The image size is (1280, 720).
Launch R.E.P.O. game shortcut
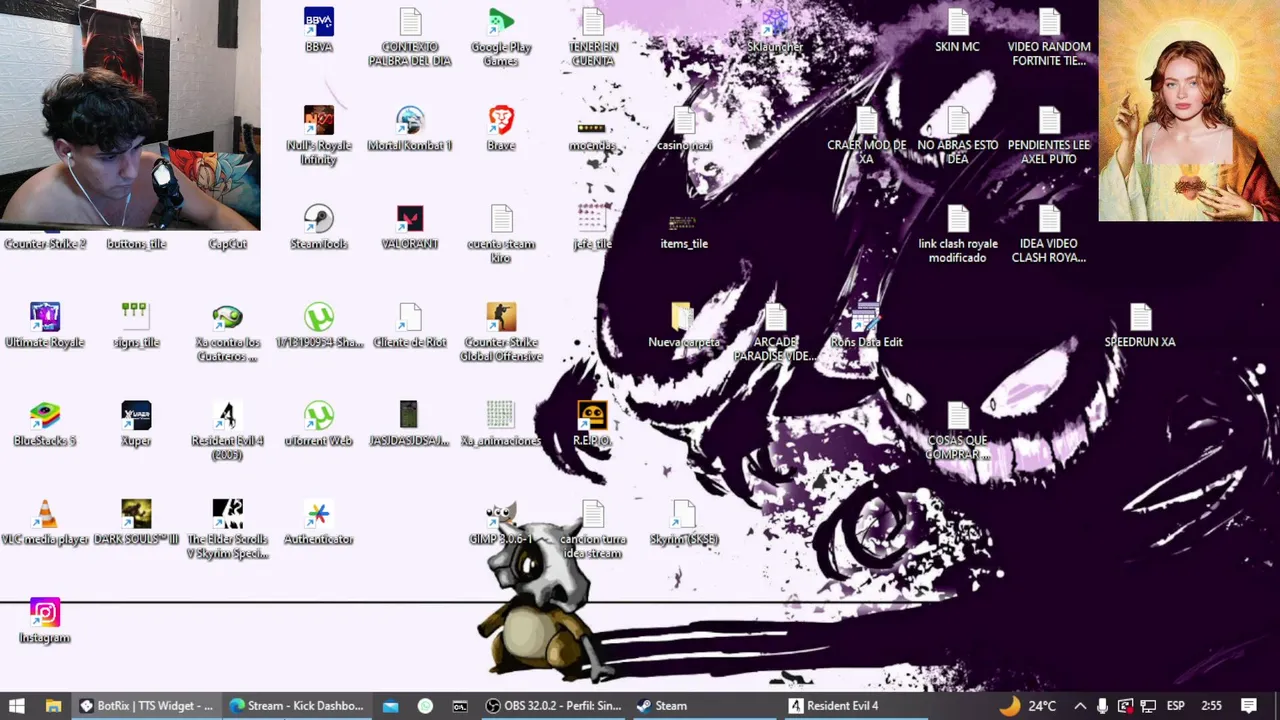click(592, 423)
